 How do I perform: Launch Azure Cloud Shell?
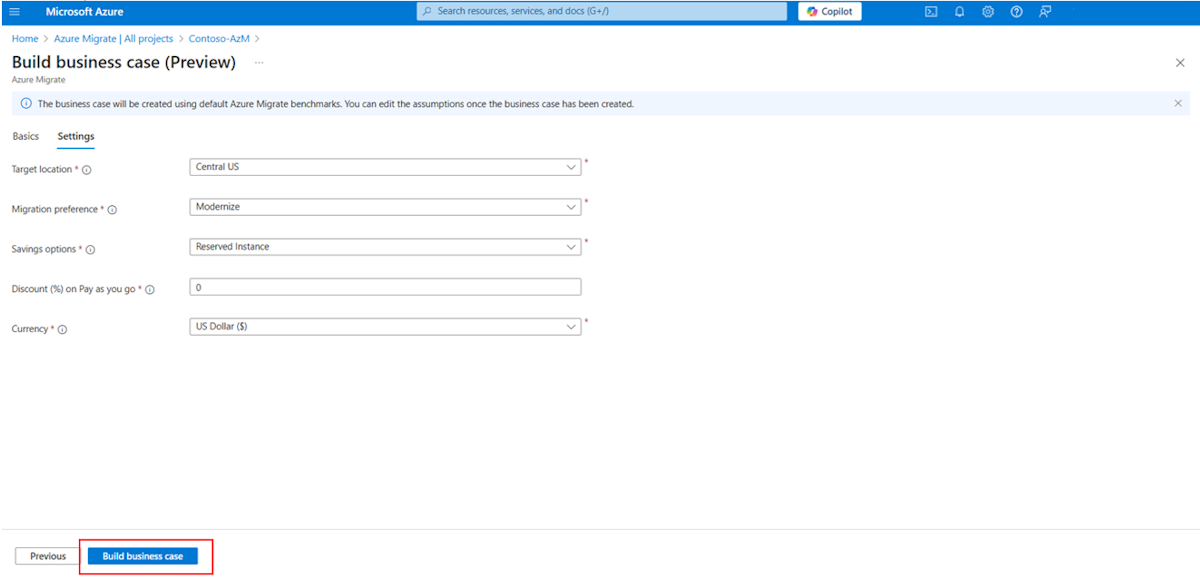(931, 11)
